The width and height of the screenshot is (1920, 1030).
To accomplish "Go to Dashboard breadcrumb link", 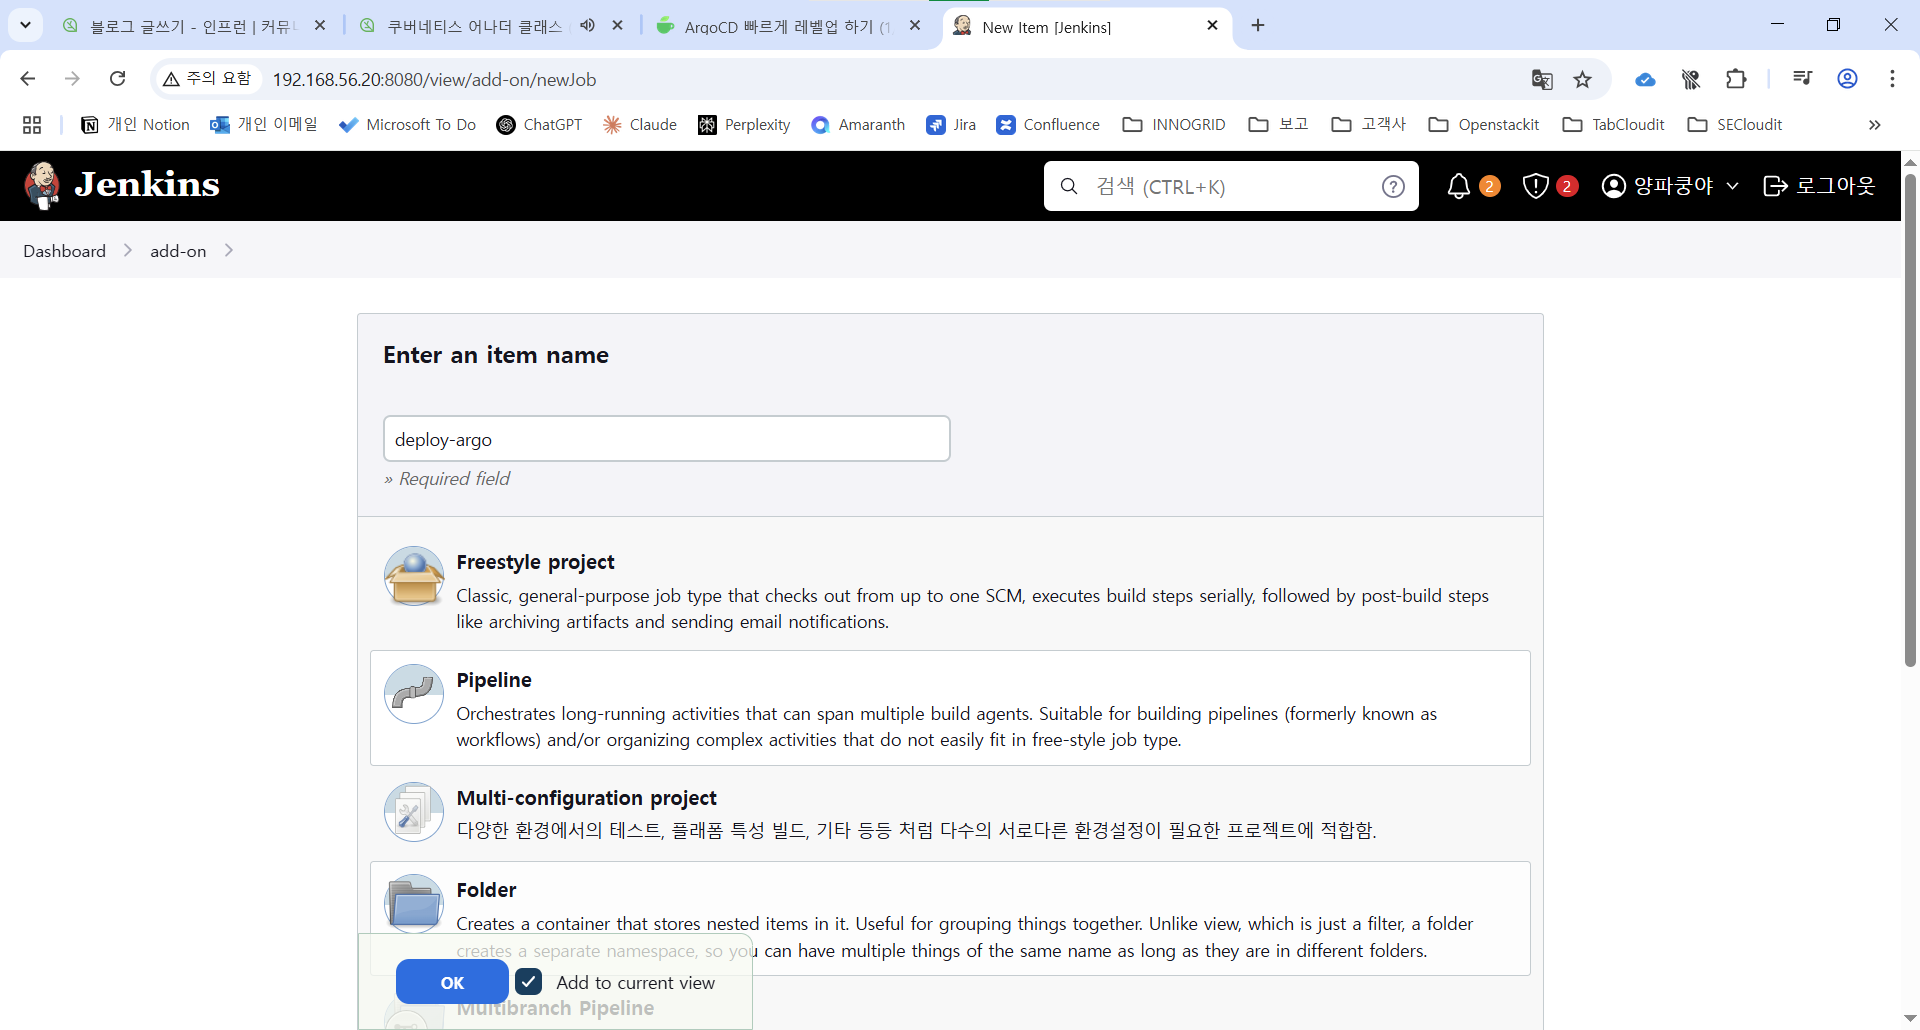I will pos(65,251).
